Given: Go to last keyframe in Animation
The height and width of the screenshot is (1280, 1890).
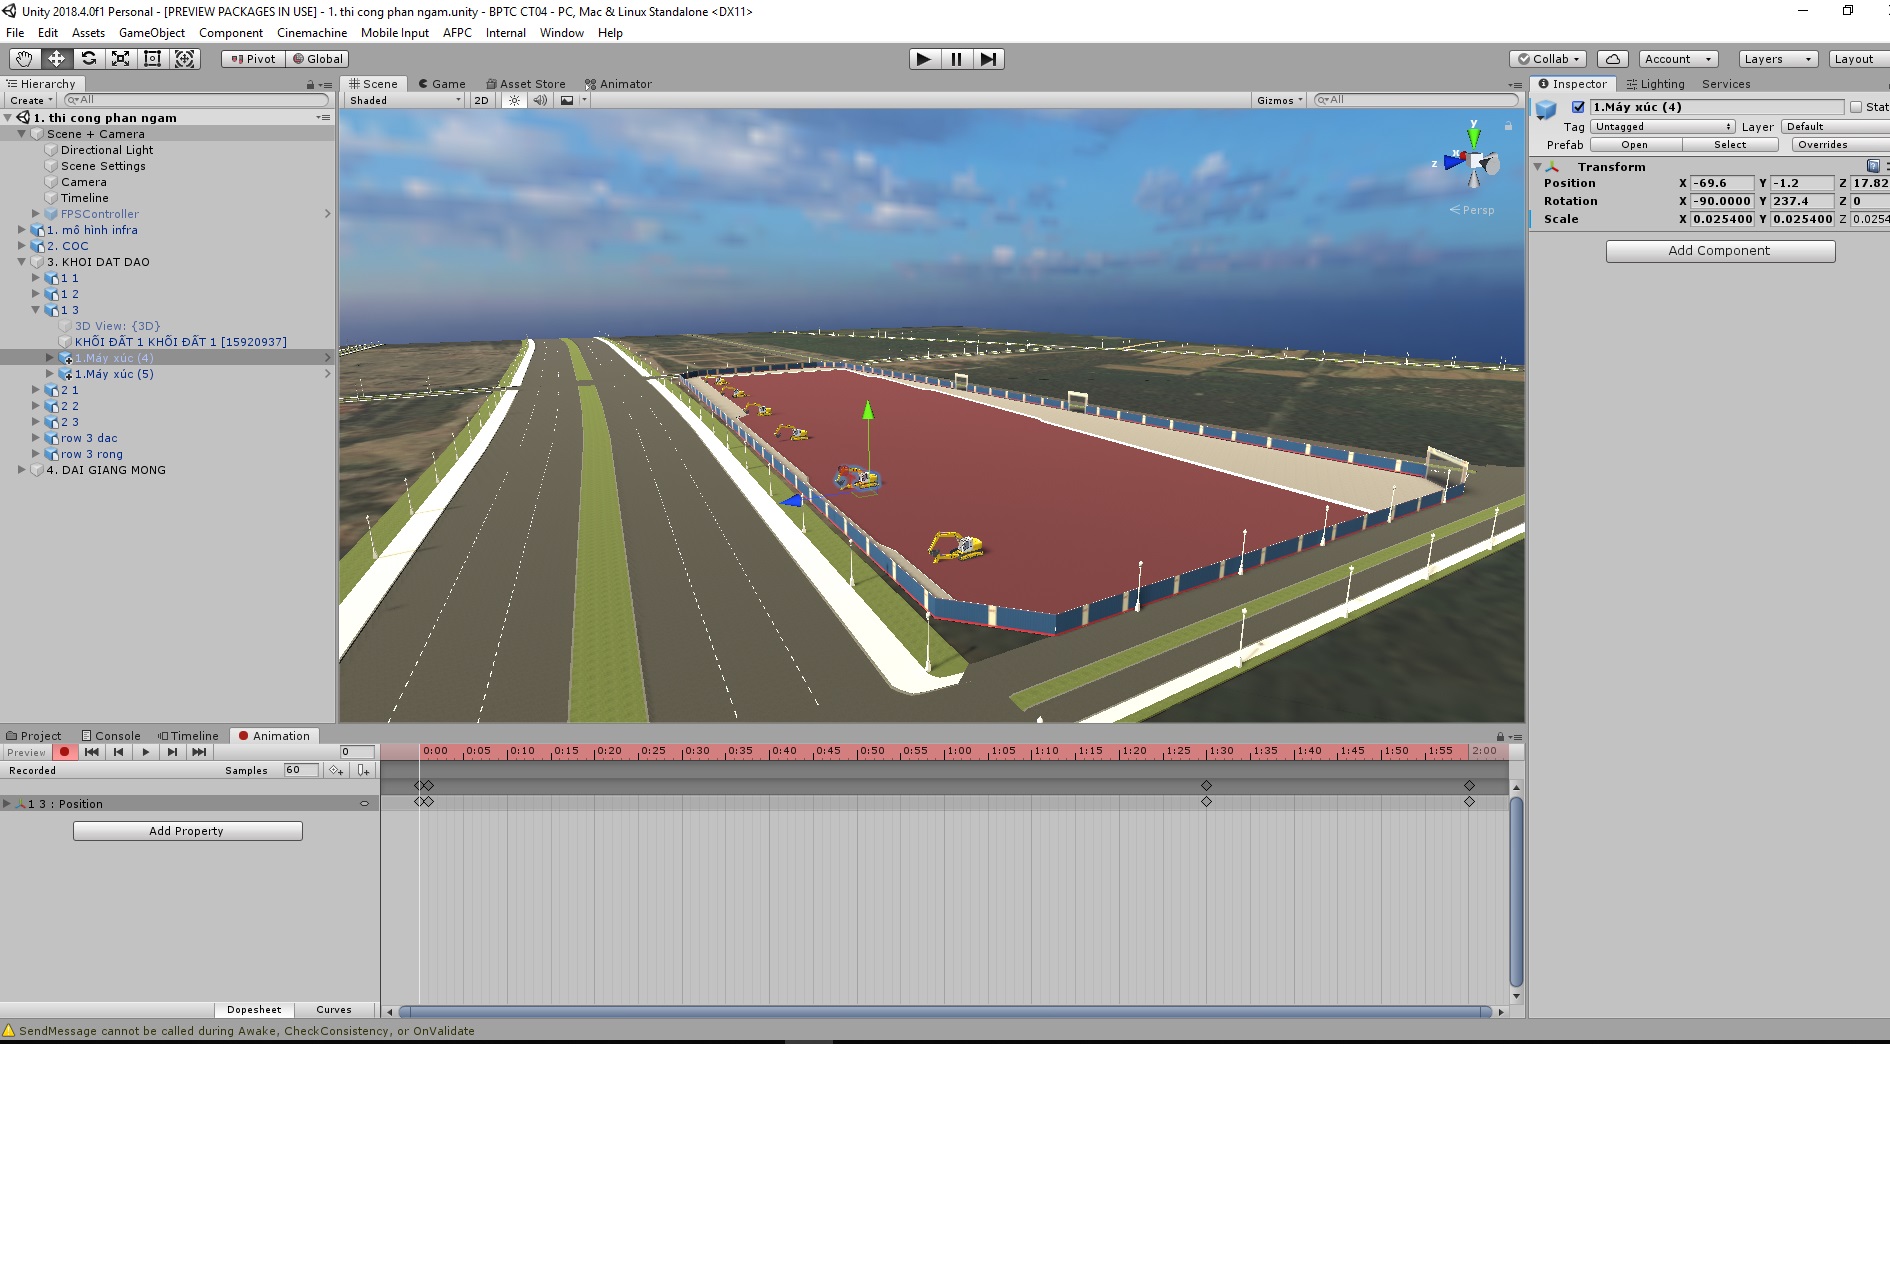Looking at the screenshot, I should coord(200,752).
